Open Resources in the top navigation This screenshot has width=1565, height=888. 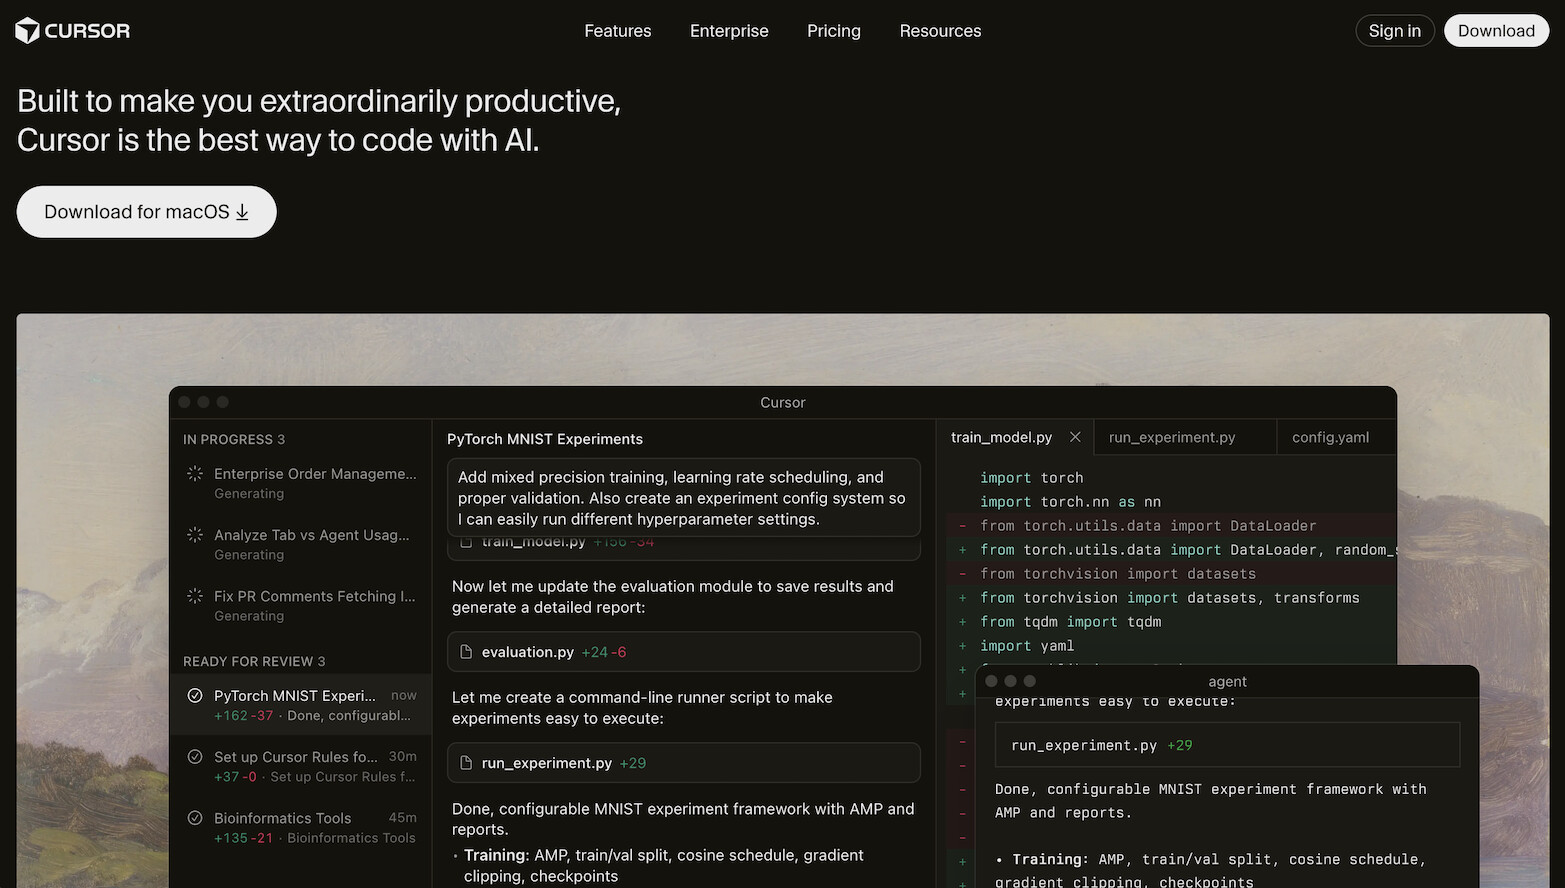click(x=939, y=31)
